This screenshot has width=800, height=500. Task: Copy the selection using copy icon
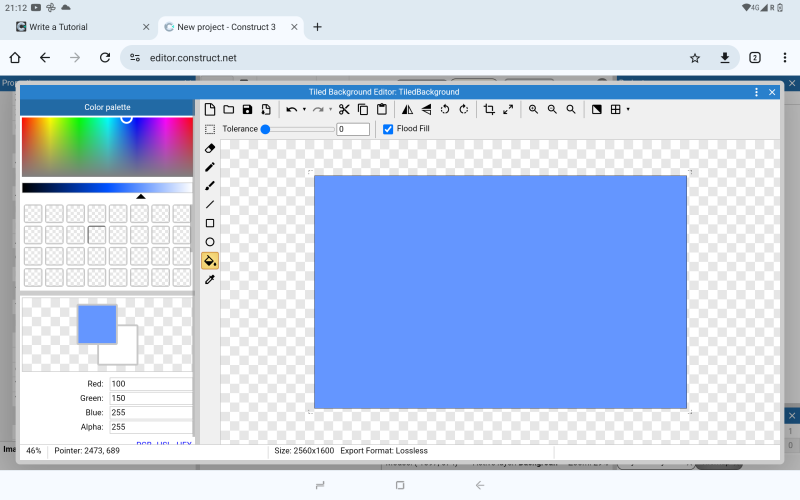click(x=363, y=109)
